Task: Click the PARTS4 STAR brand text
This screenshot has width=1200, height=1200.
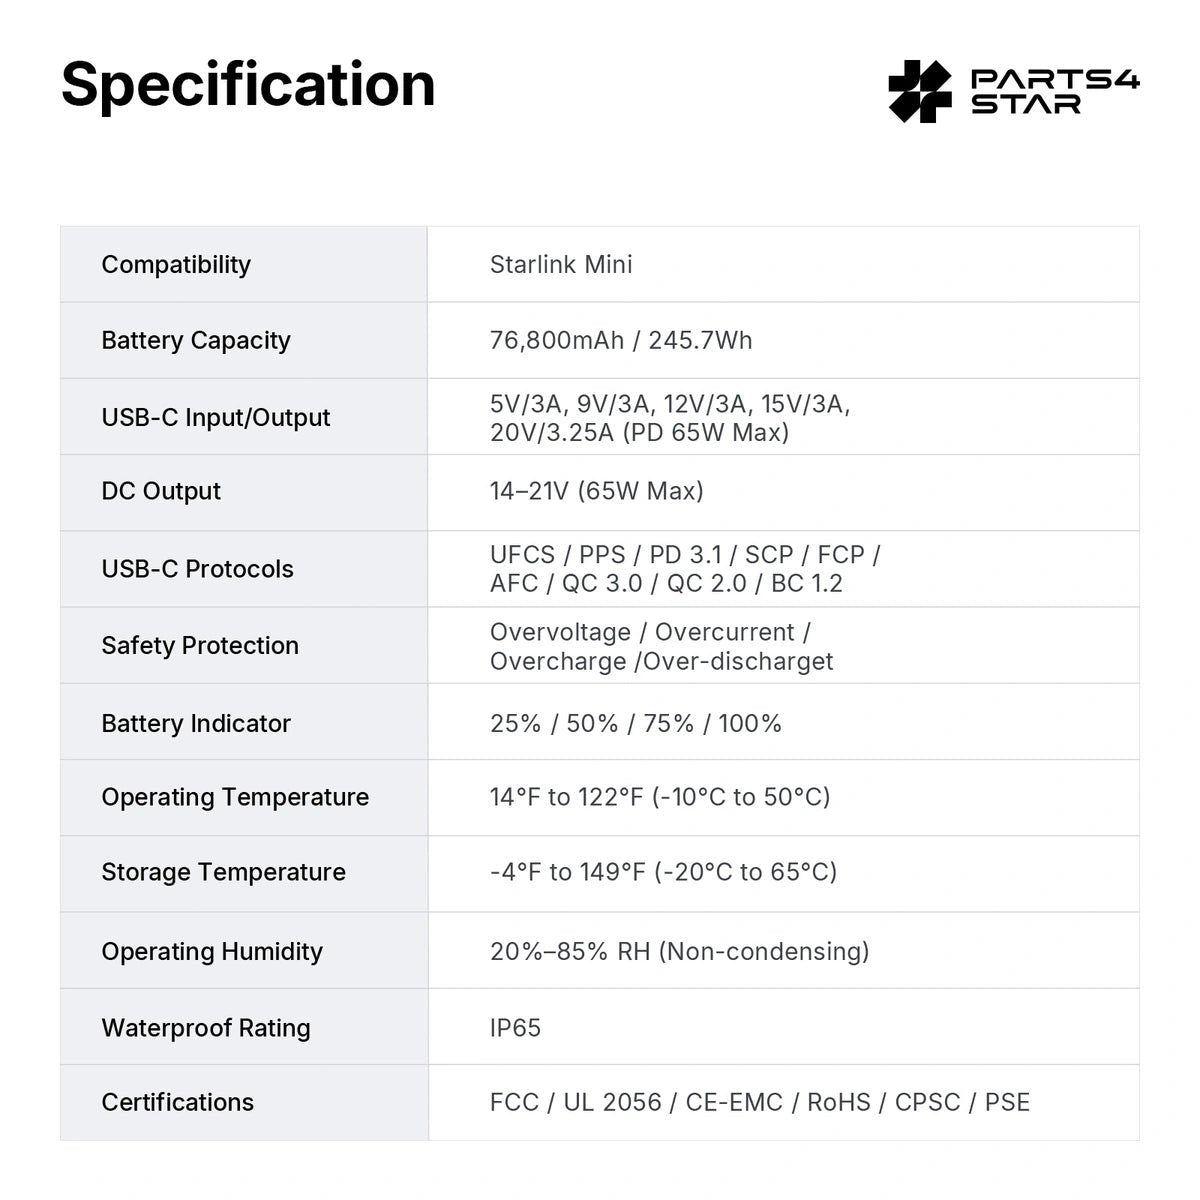Action: [1056, 92]
